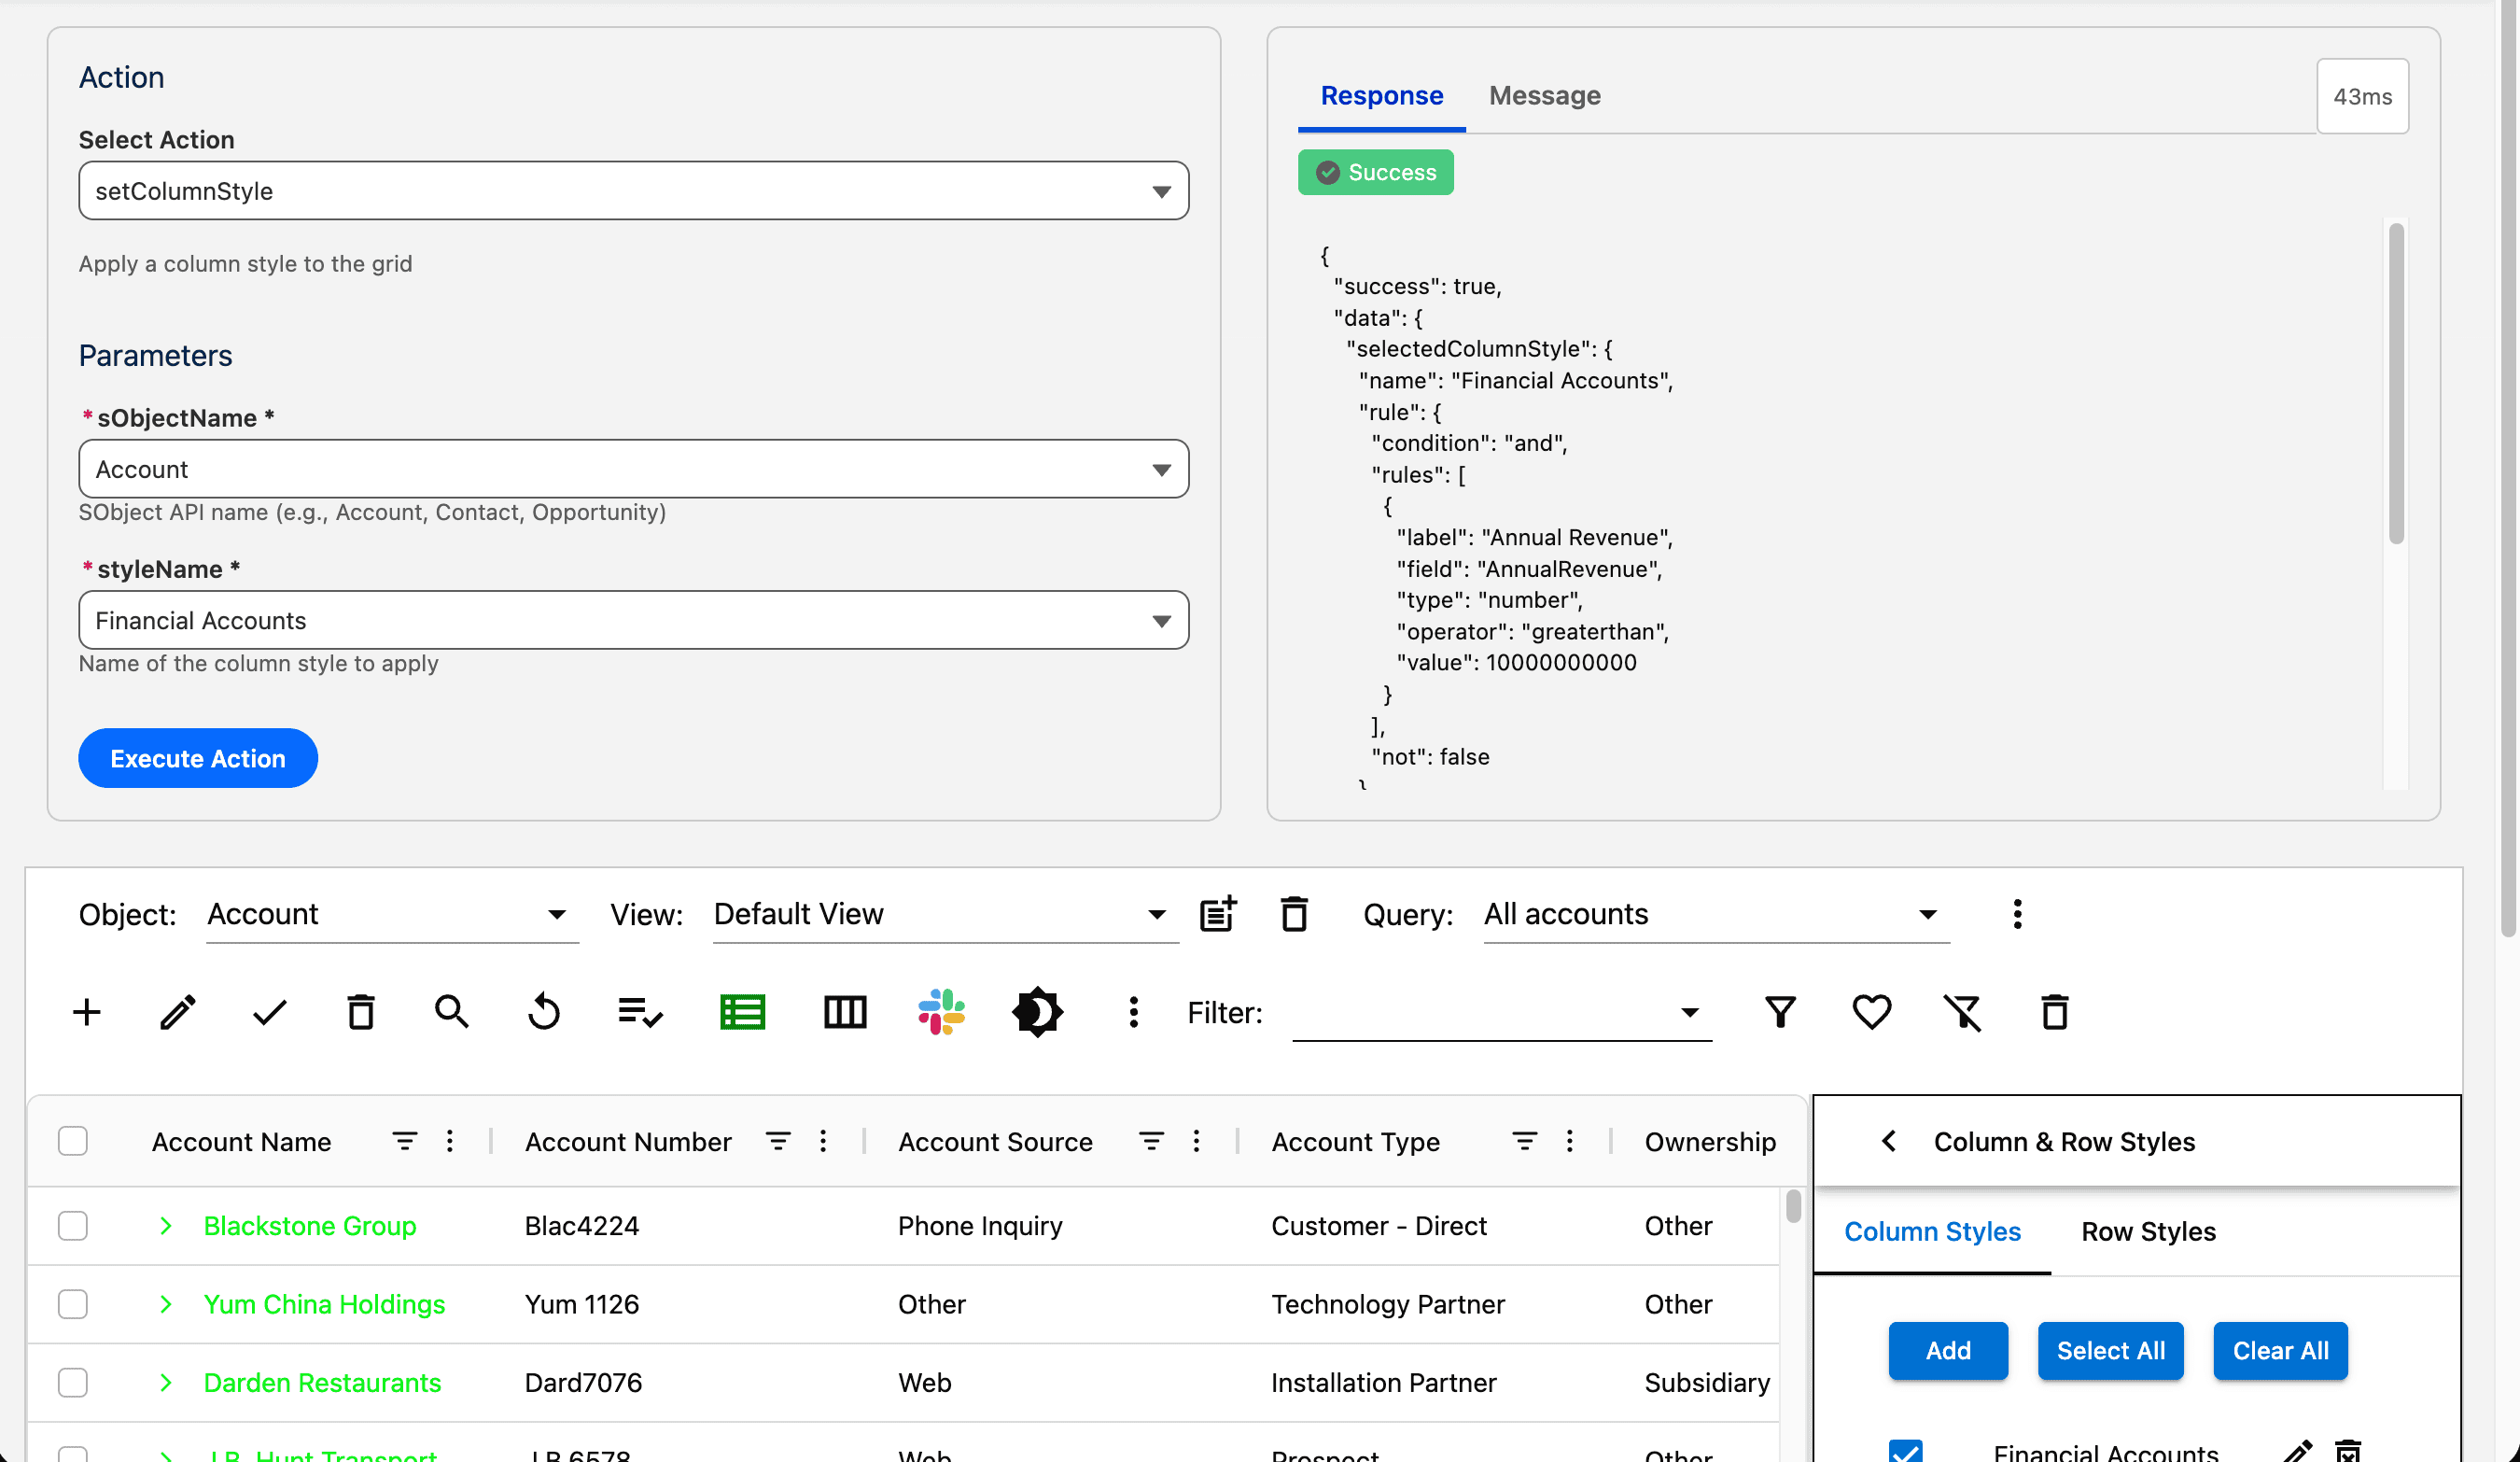This screenshot has width=2520, height=1462.
Task: Click the dark mode theme icon
Action: point(1037,1012)
